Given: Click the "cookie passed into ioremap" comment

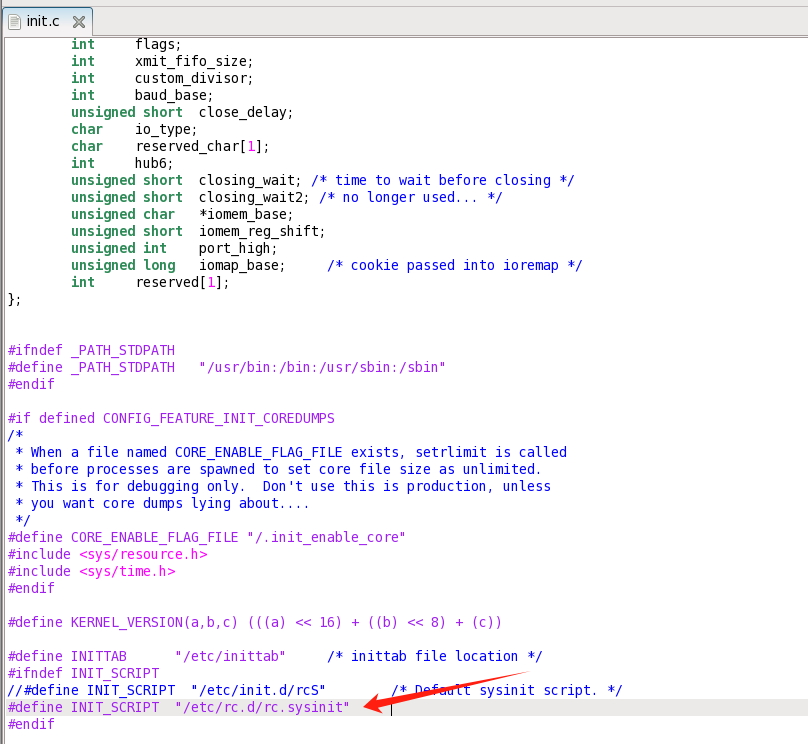Looking at the screenshot, I should 454,265.
